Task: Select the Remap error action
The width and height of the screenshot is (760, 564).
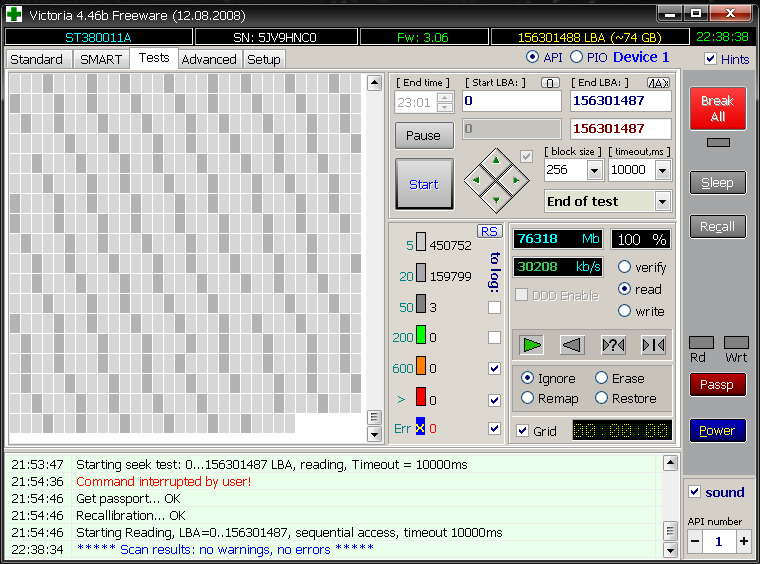Action: coord(527,398)
